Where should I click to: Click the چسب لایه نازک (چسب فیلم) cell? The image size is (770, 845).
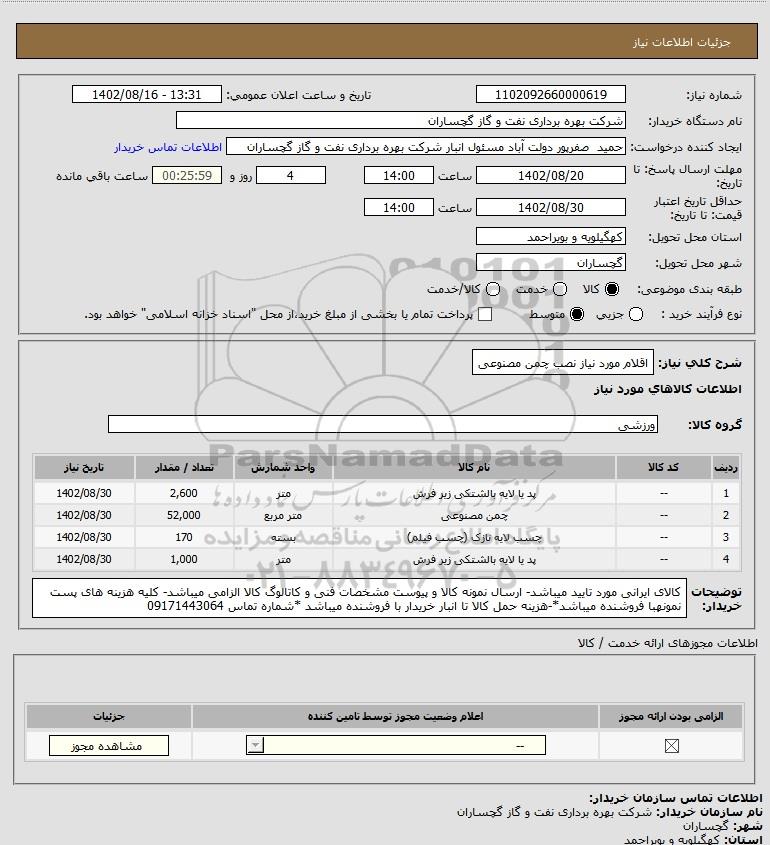click(474, 537)
